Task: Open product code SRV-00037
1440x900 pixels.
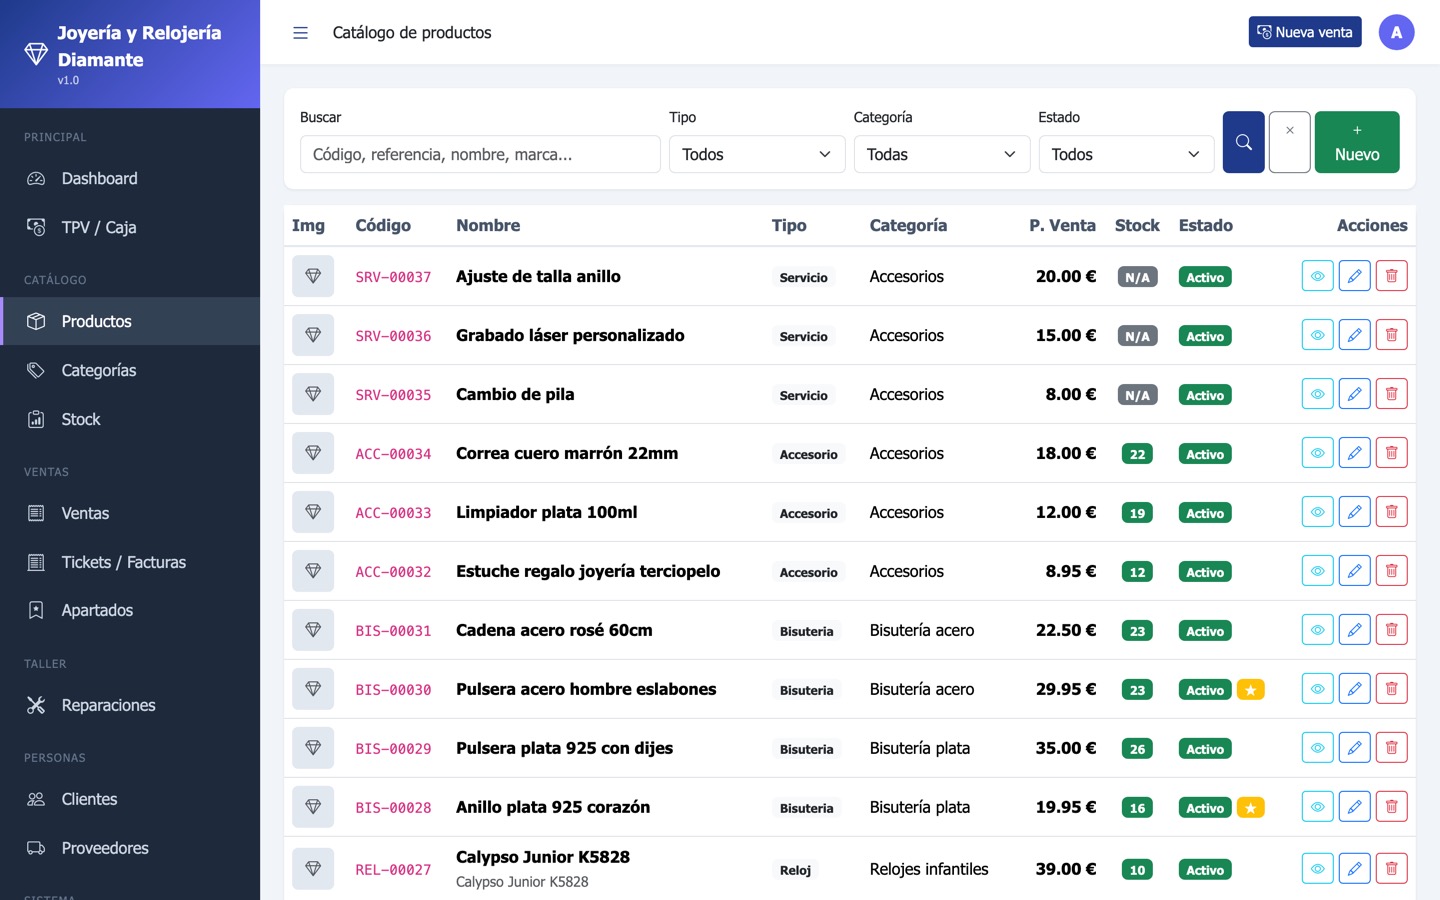Action: pyautogui.click(x=393, y=277)
